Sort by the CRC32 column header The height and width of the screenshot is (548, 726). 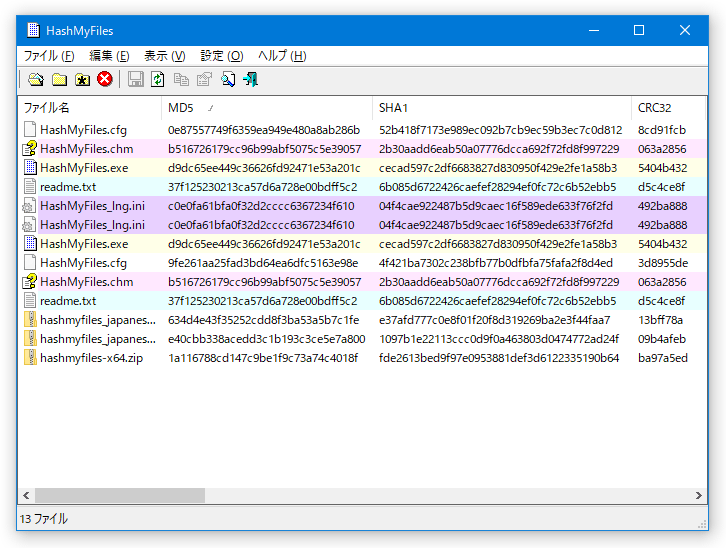(668, 108)
